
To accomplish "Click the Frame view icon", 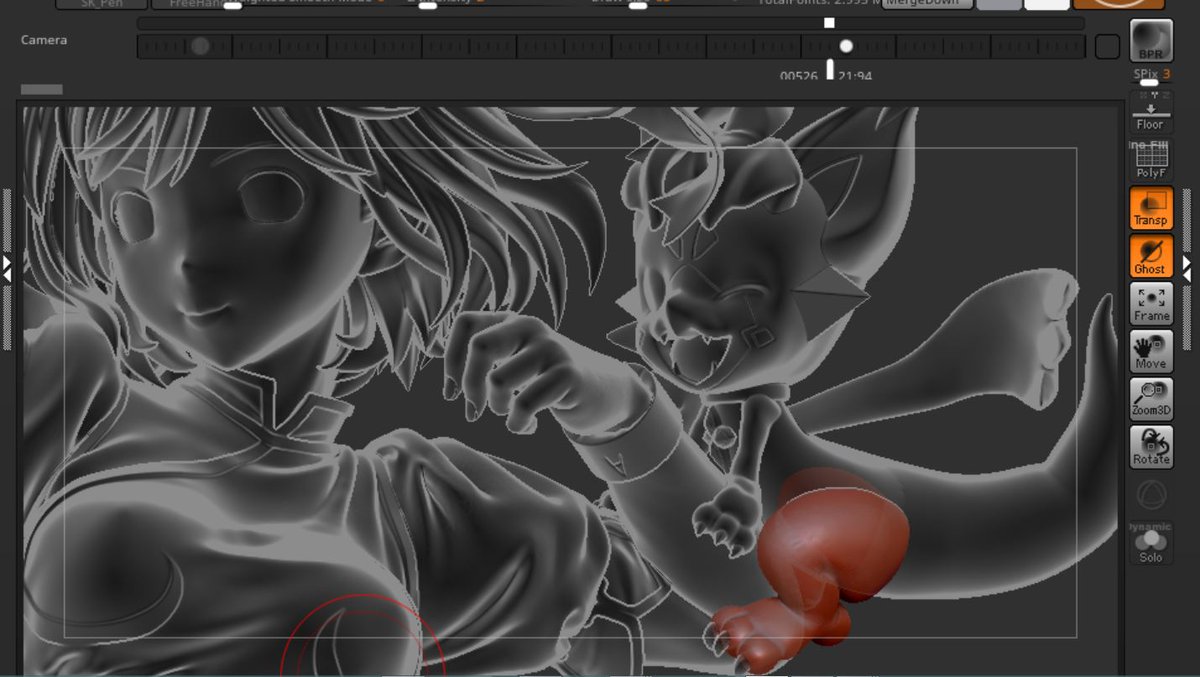I will point(1151,304).
